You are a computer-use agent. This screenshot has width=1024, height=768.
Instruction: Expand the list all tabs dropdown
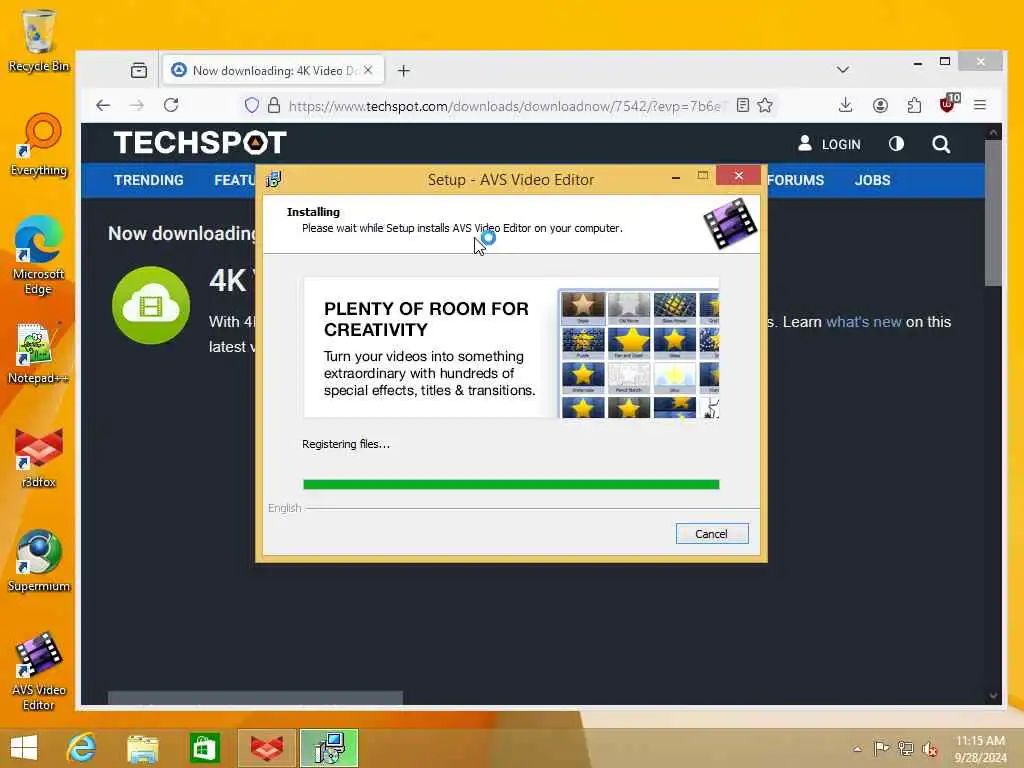pos(842,70)
